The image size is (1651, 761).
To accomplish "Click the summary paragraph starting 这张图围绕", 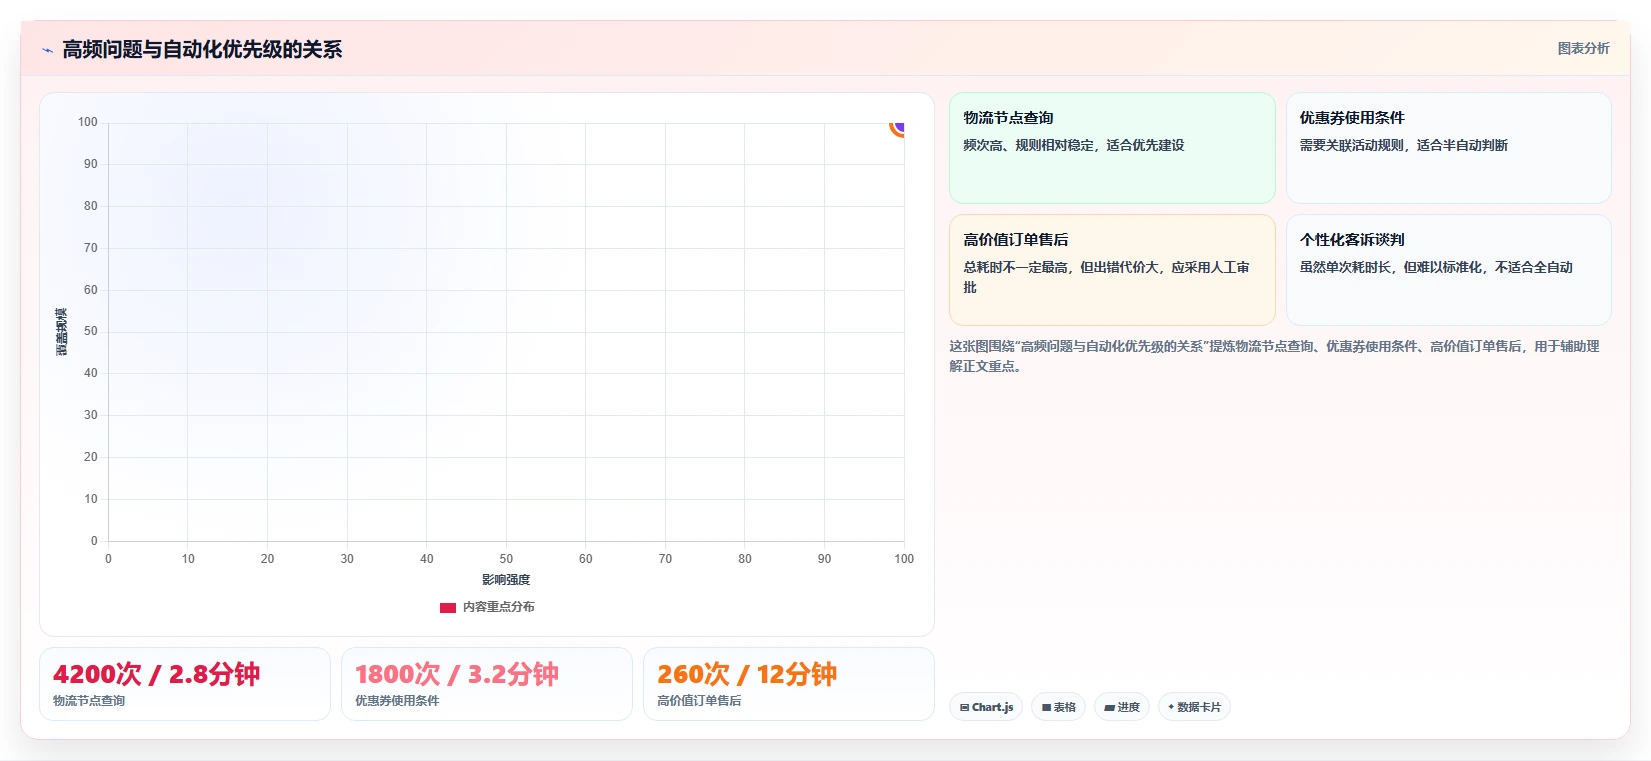I will 1274,356.
